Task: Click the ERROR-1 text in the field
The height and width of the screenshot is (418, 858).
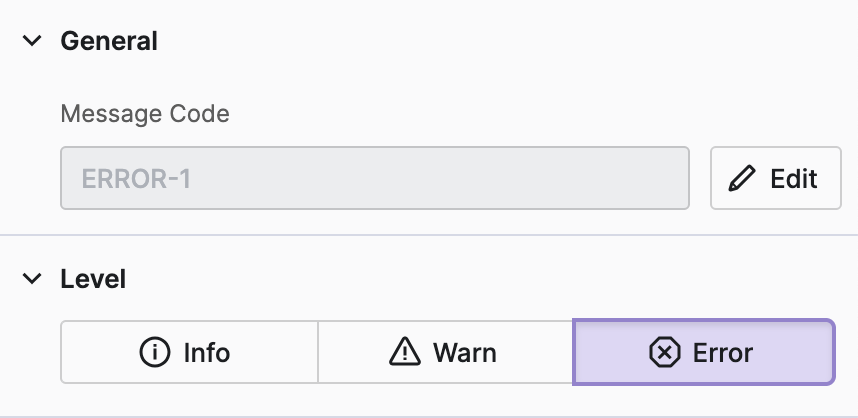Action: pyautogui.click(x=136, y=179)
